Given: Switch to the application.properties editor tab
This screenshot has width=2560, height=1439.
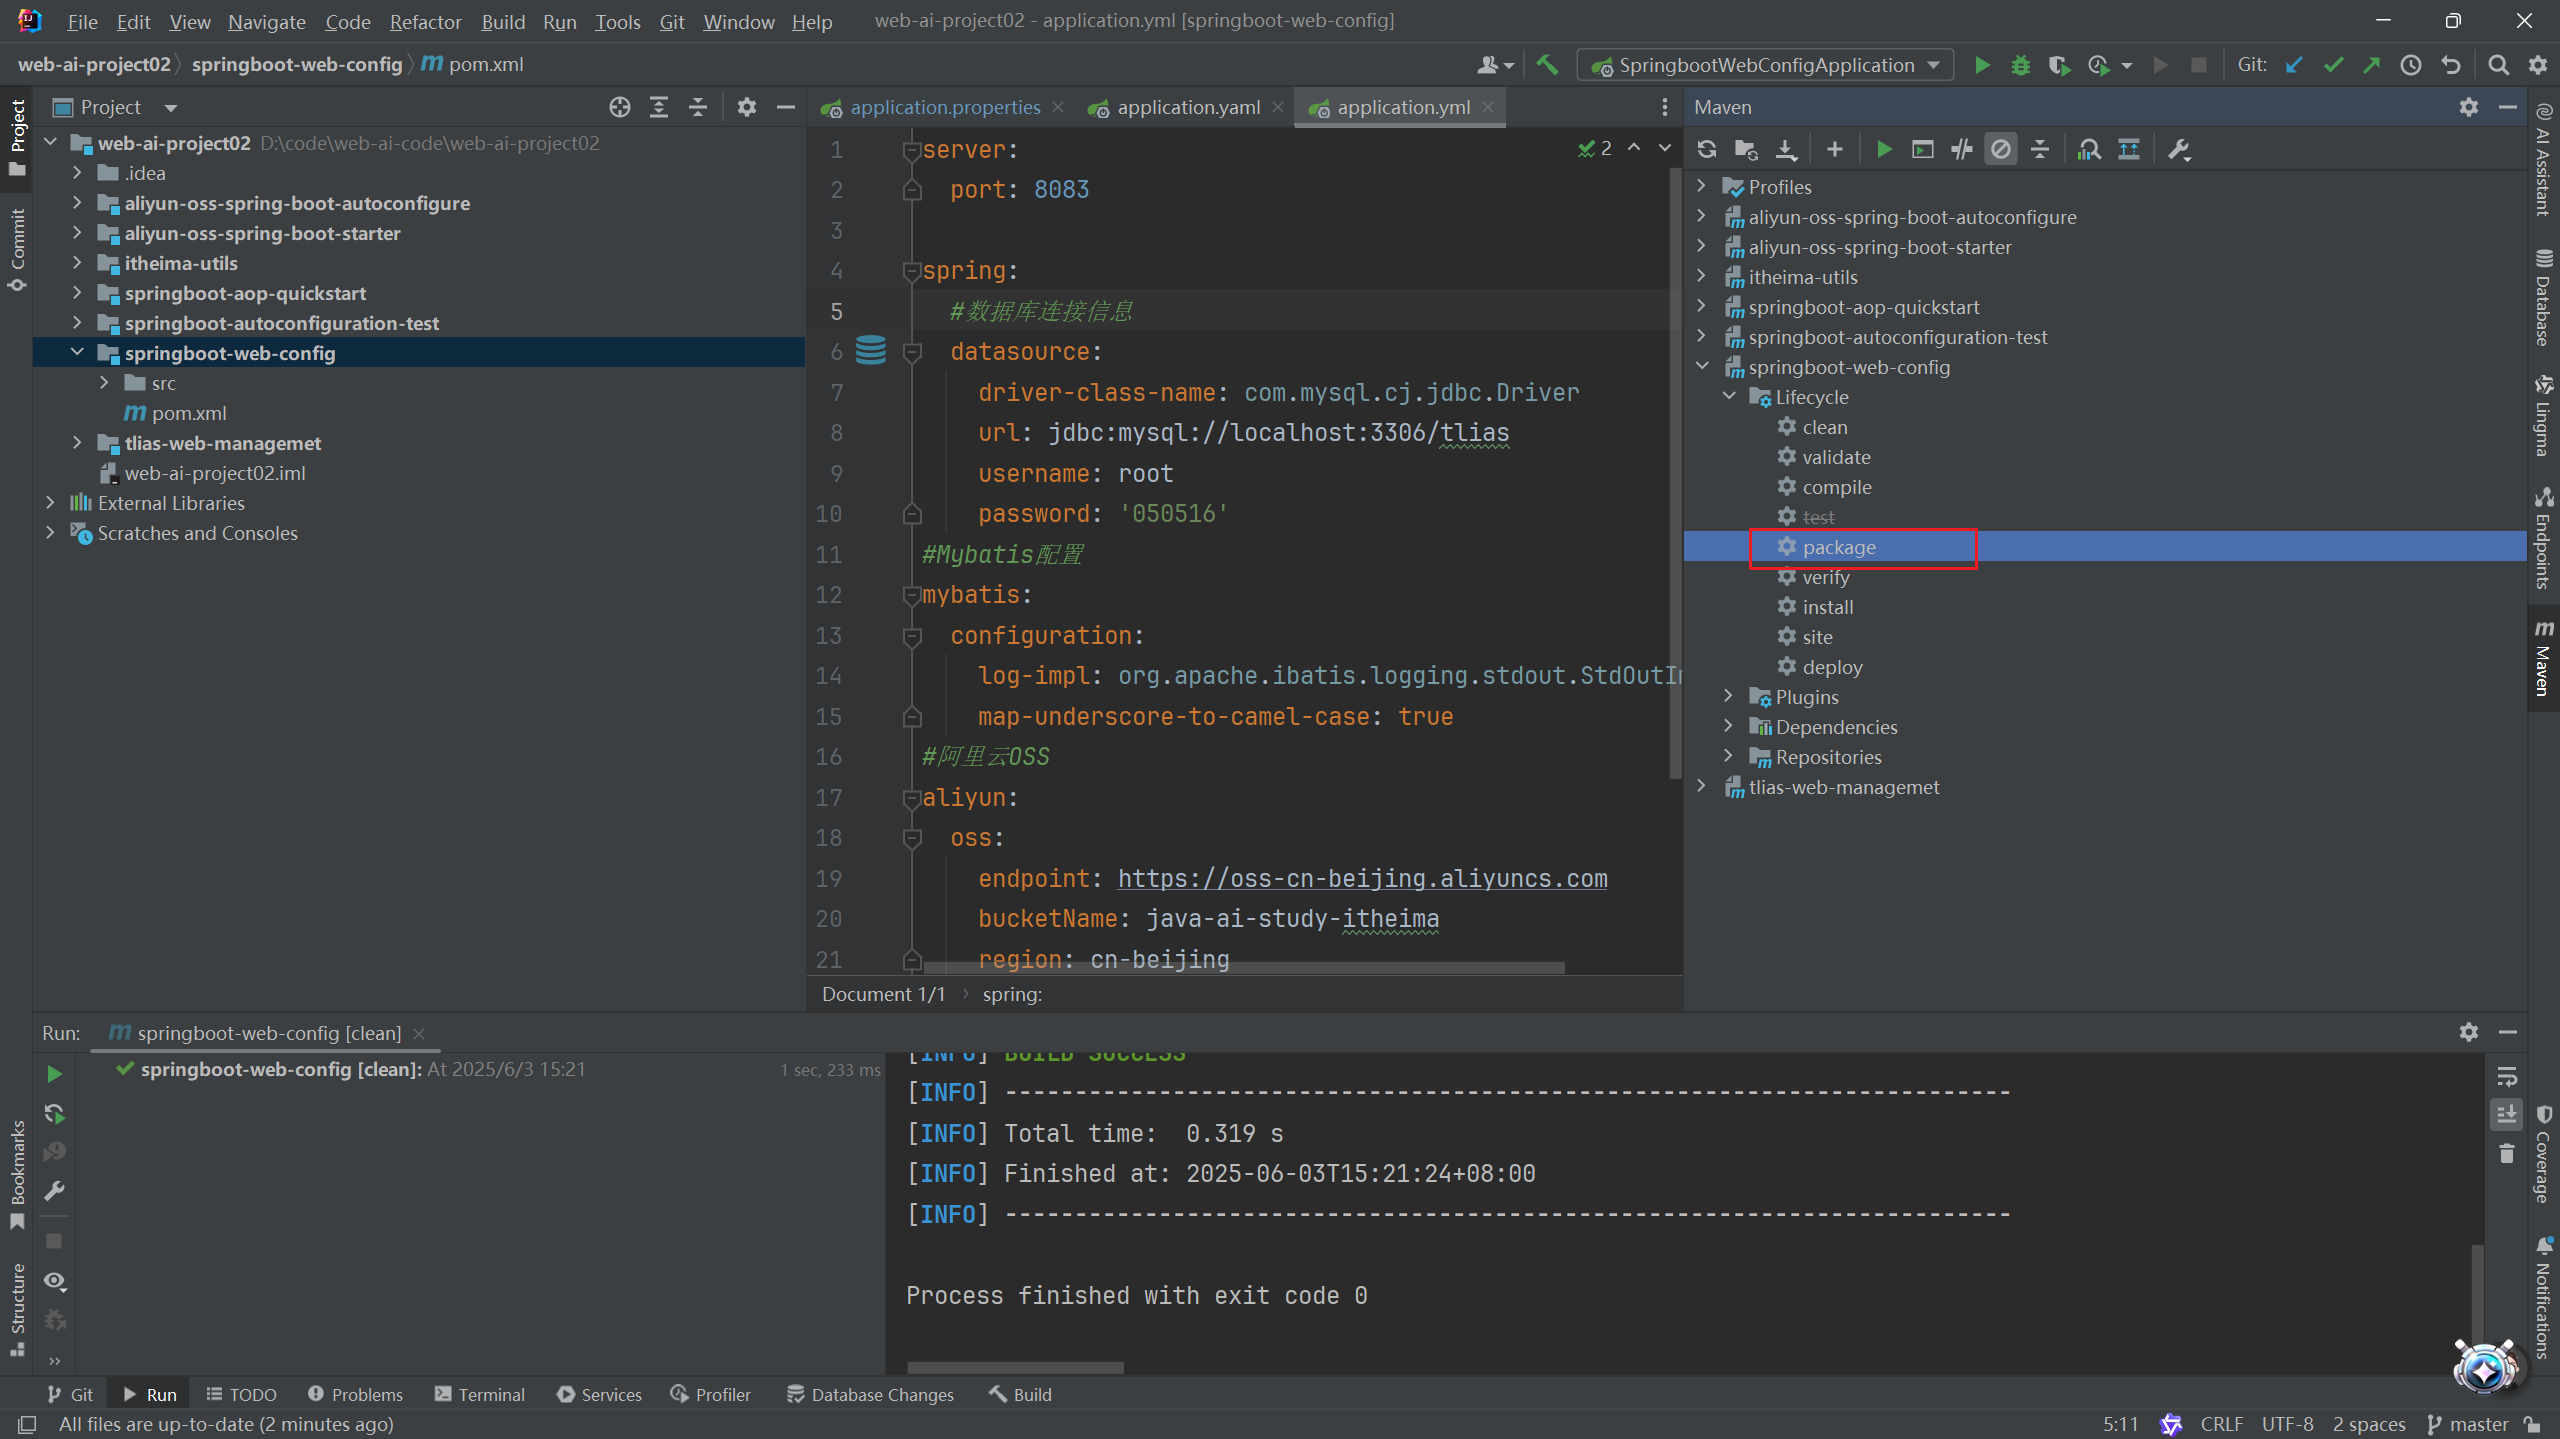Looking at the screenshot, I should 945,107.
